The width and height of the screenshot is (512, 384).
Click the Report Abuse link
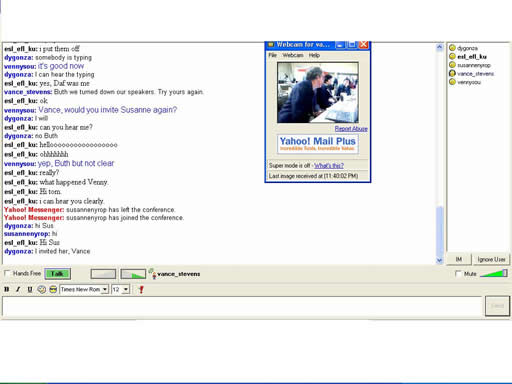351,129
